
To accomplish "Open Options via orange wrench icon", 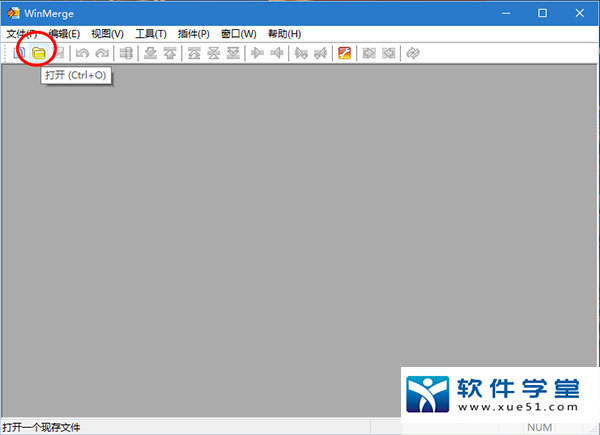I will (344, 53).
